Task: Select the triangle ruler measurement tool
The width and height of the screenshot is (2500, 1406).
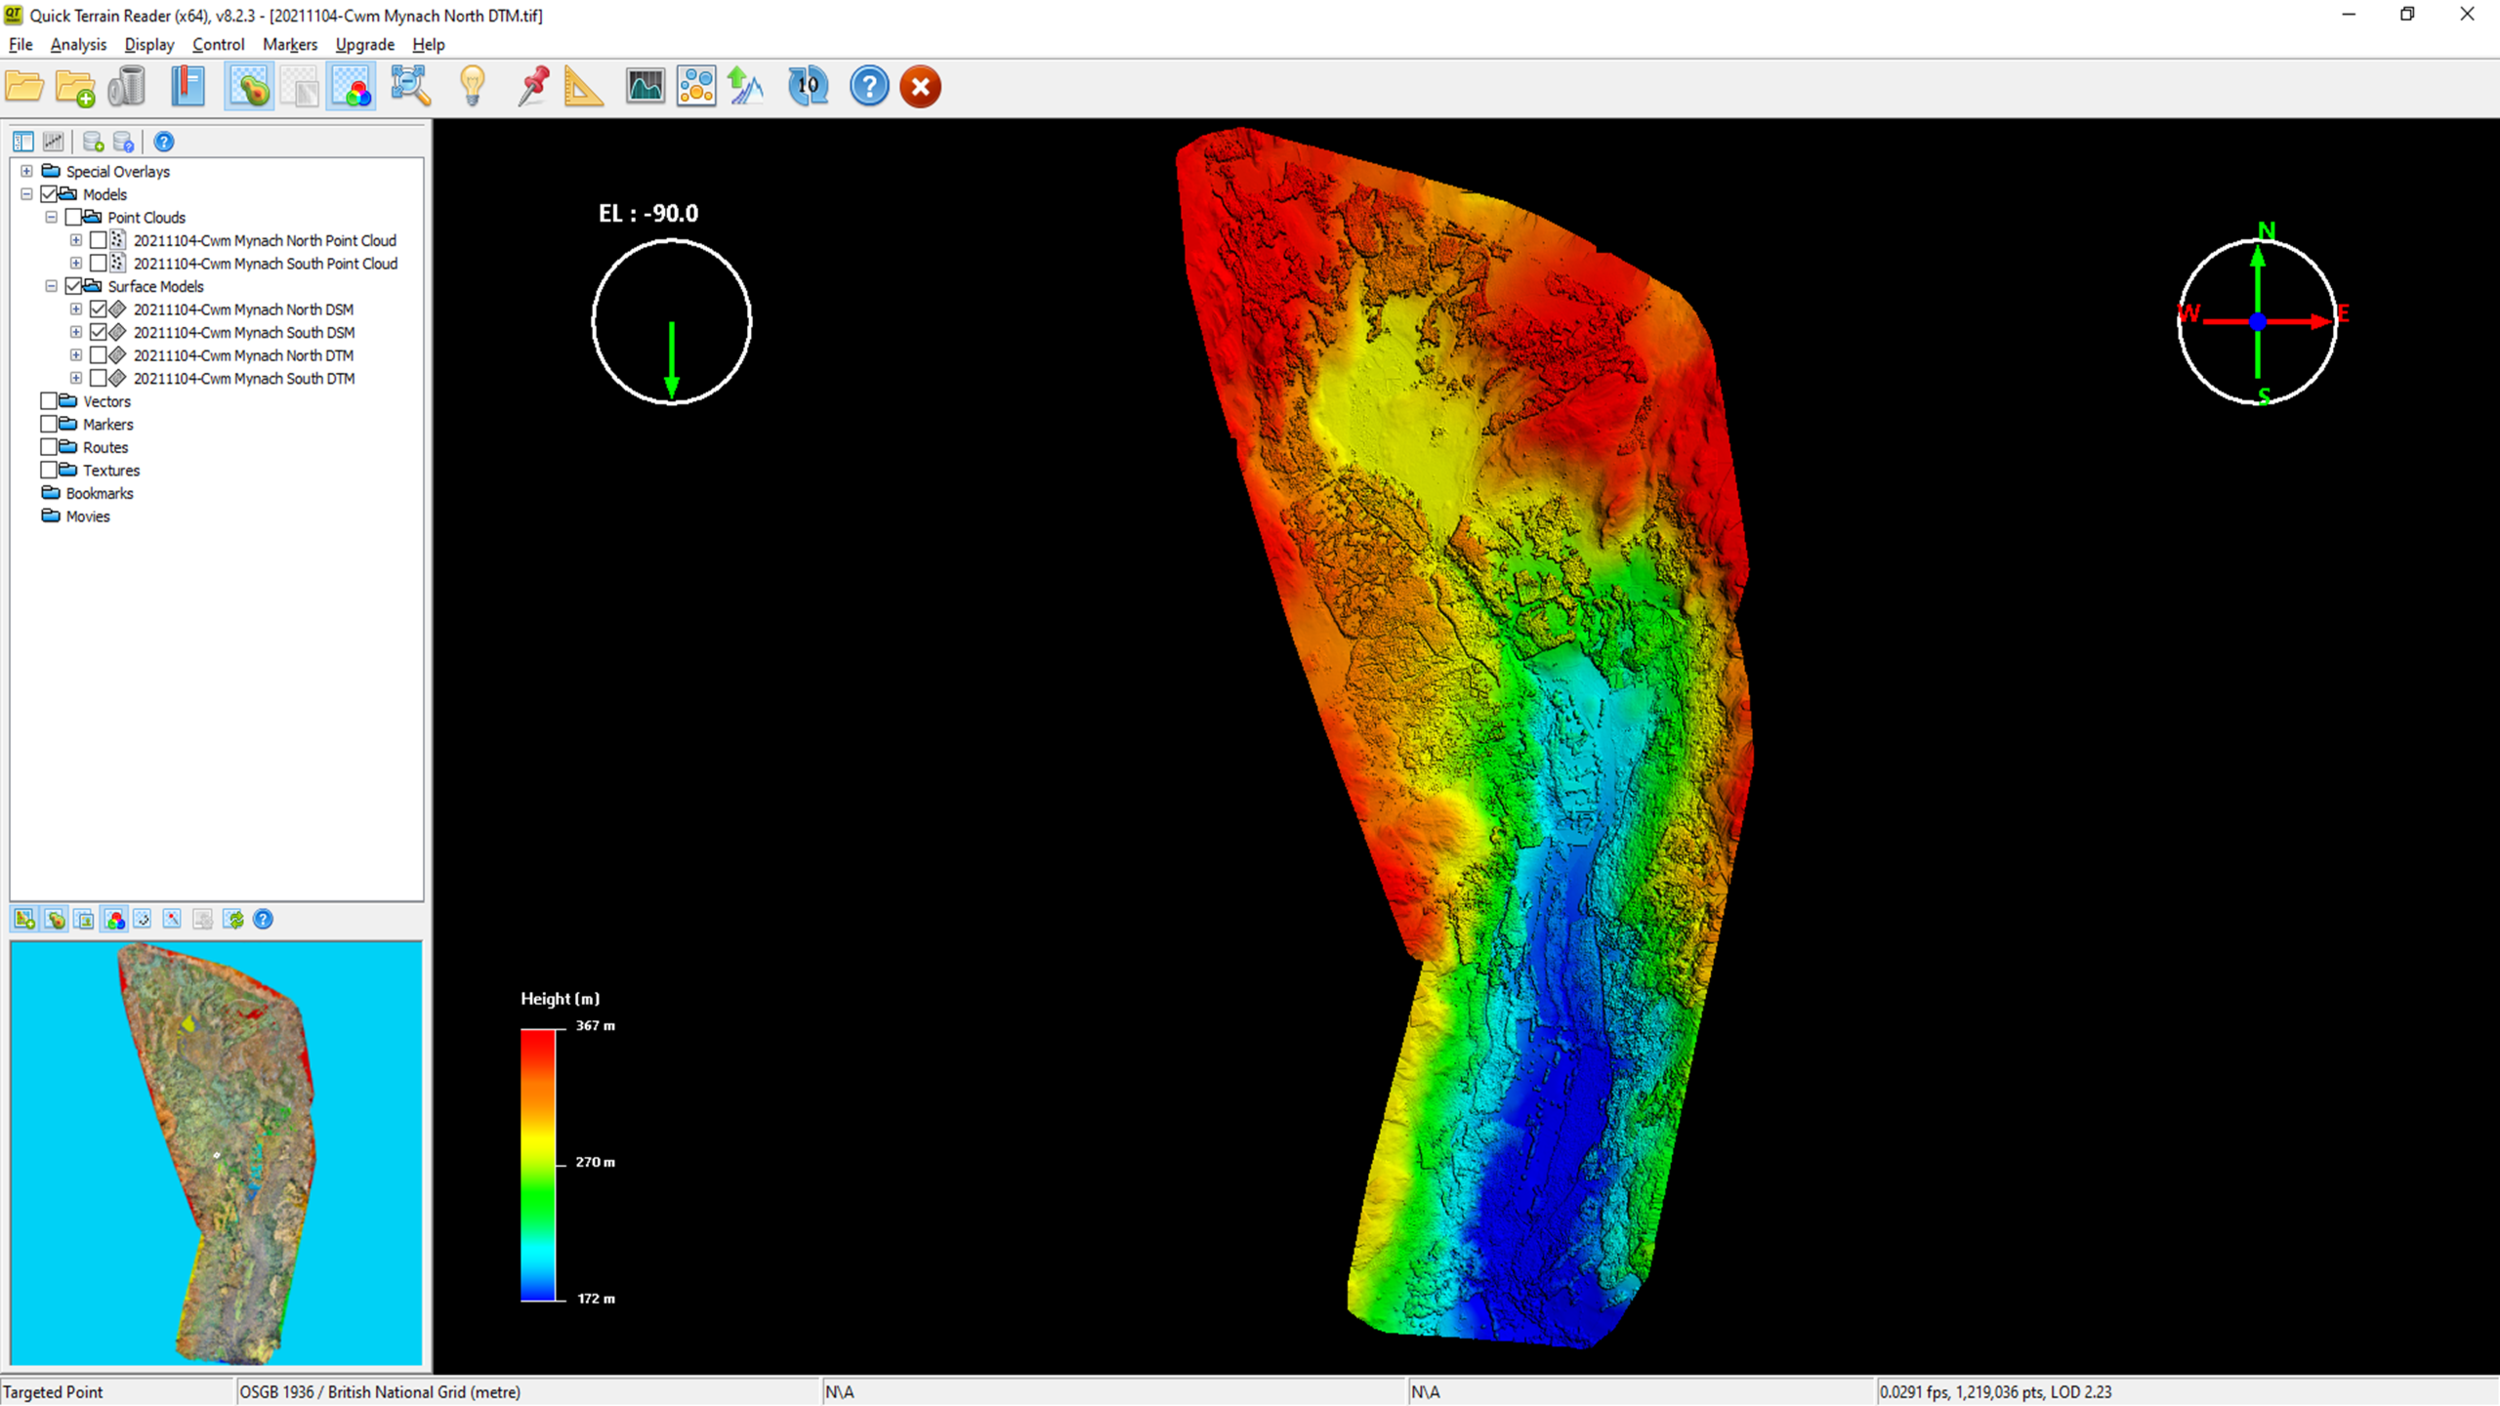Action: click(x=583, y=86)
